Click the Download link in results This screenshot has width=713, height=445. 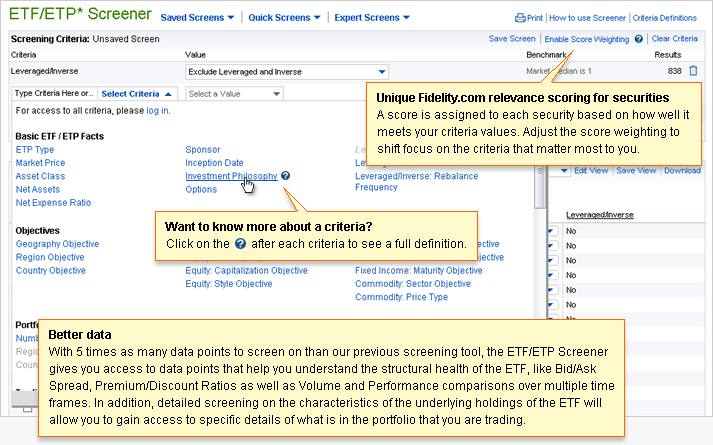coord(682,171)
